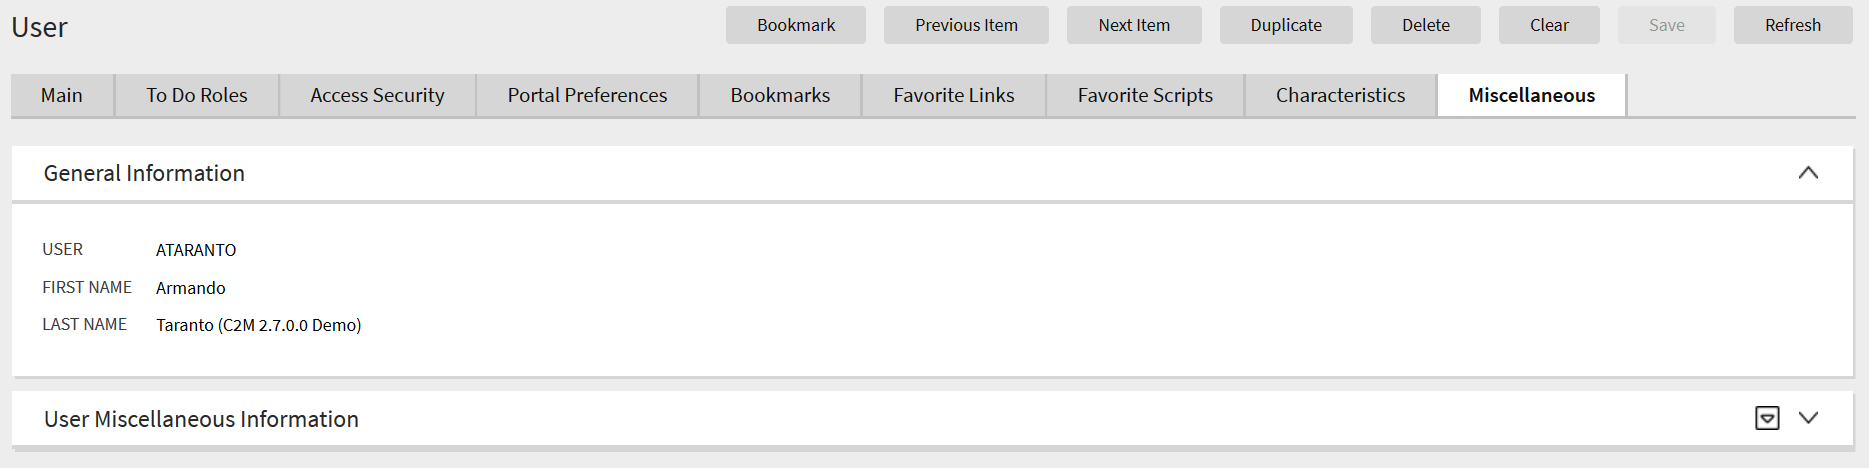The image size is (1869, 468).
Task: Go to the Previous Item
Action: point(966,25)
